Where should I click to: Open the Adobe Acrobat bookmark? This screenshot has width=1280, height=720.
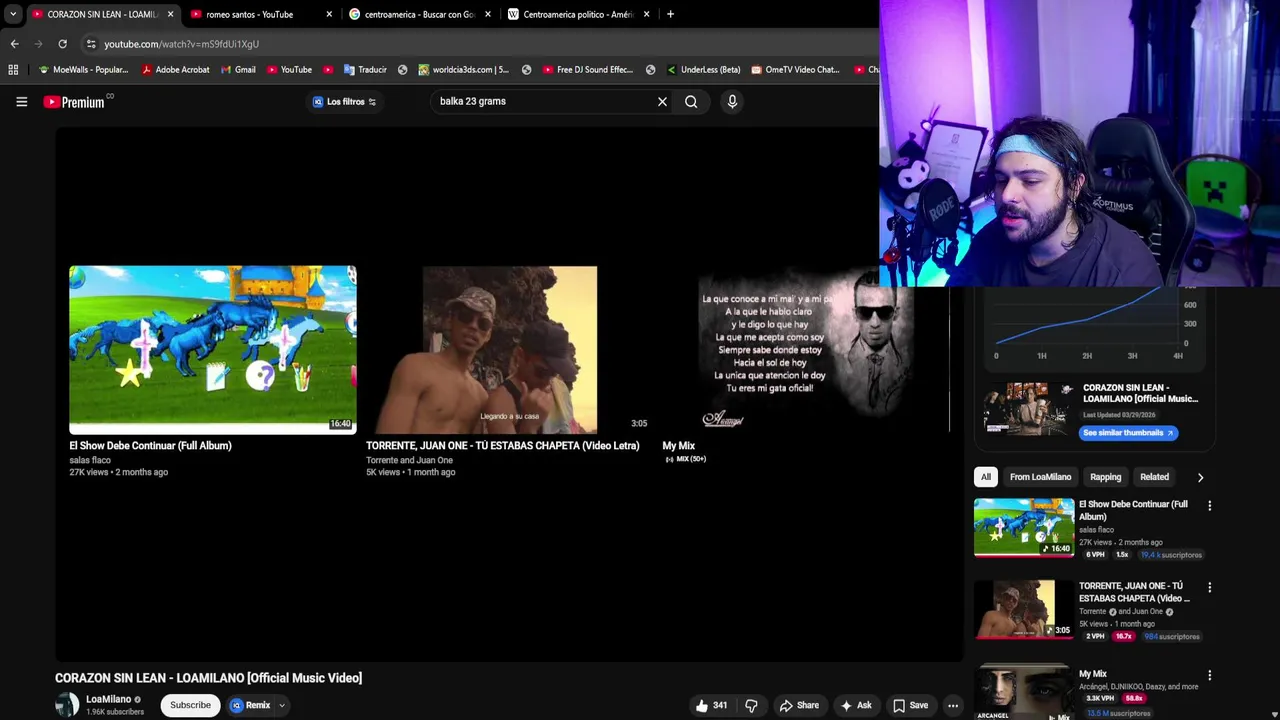coord(176,70)
